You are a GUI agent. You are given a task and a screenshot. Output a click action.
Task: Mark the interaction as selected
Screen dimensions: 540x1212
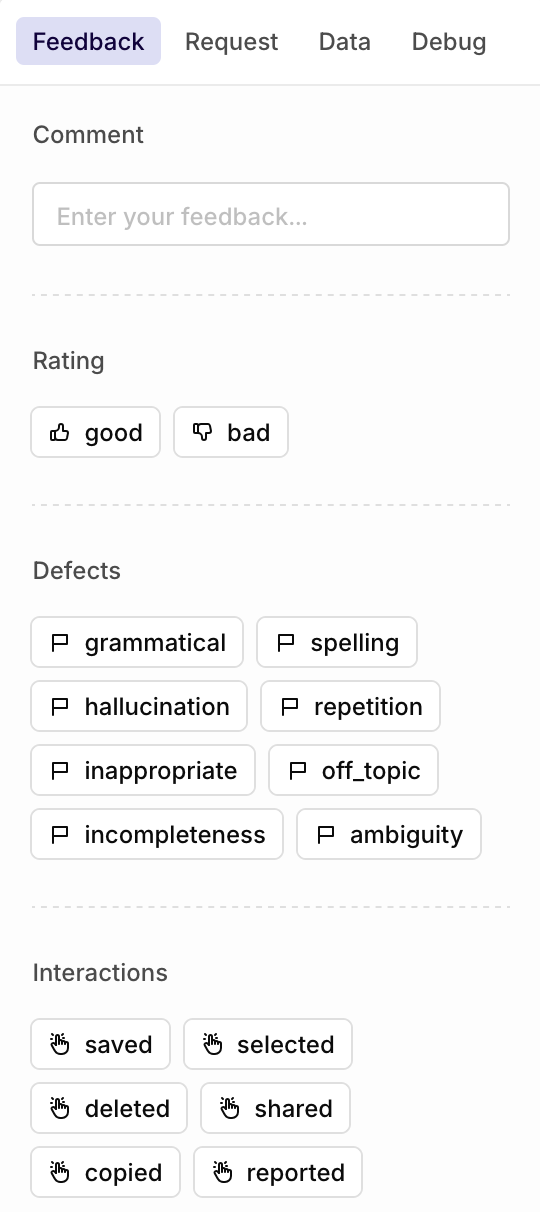pos(268,1044)
